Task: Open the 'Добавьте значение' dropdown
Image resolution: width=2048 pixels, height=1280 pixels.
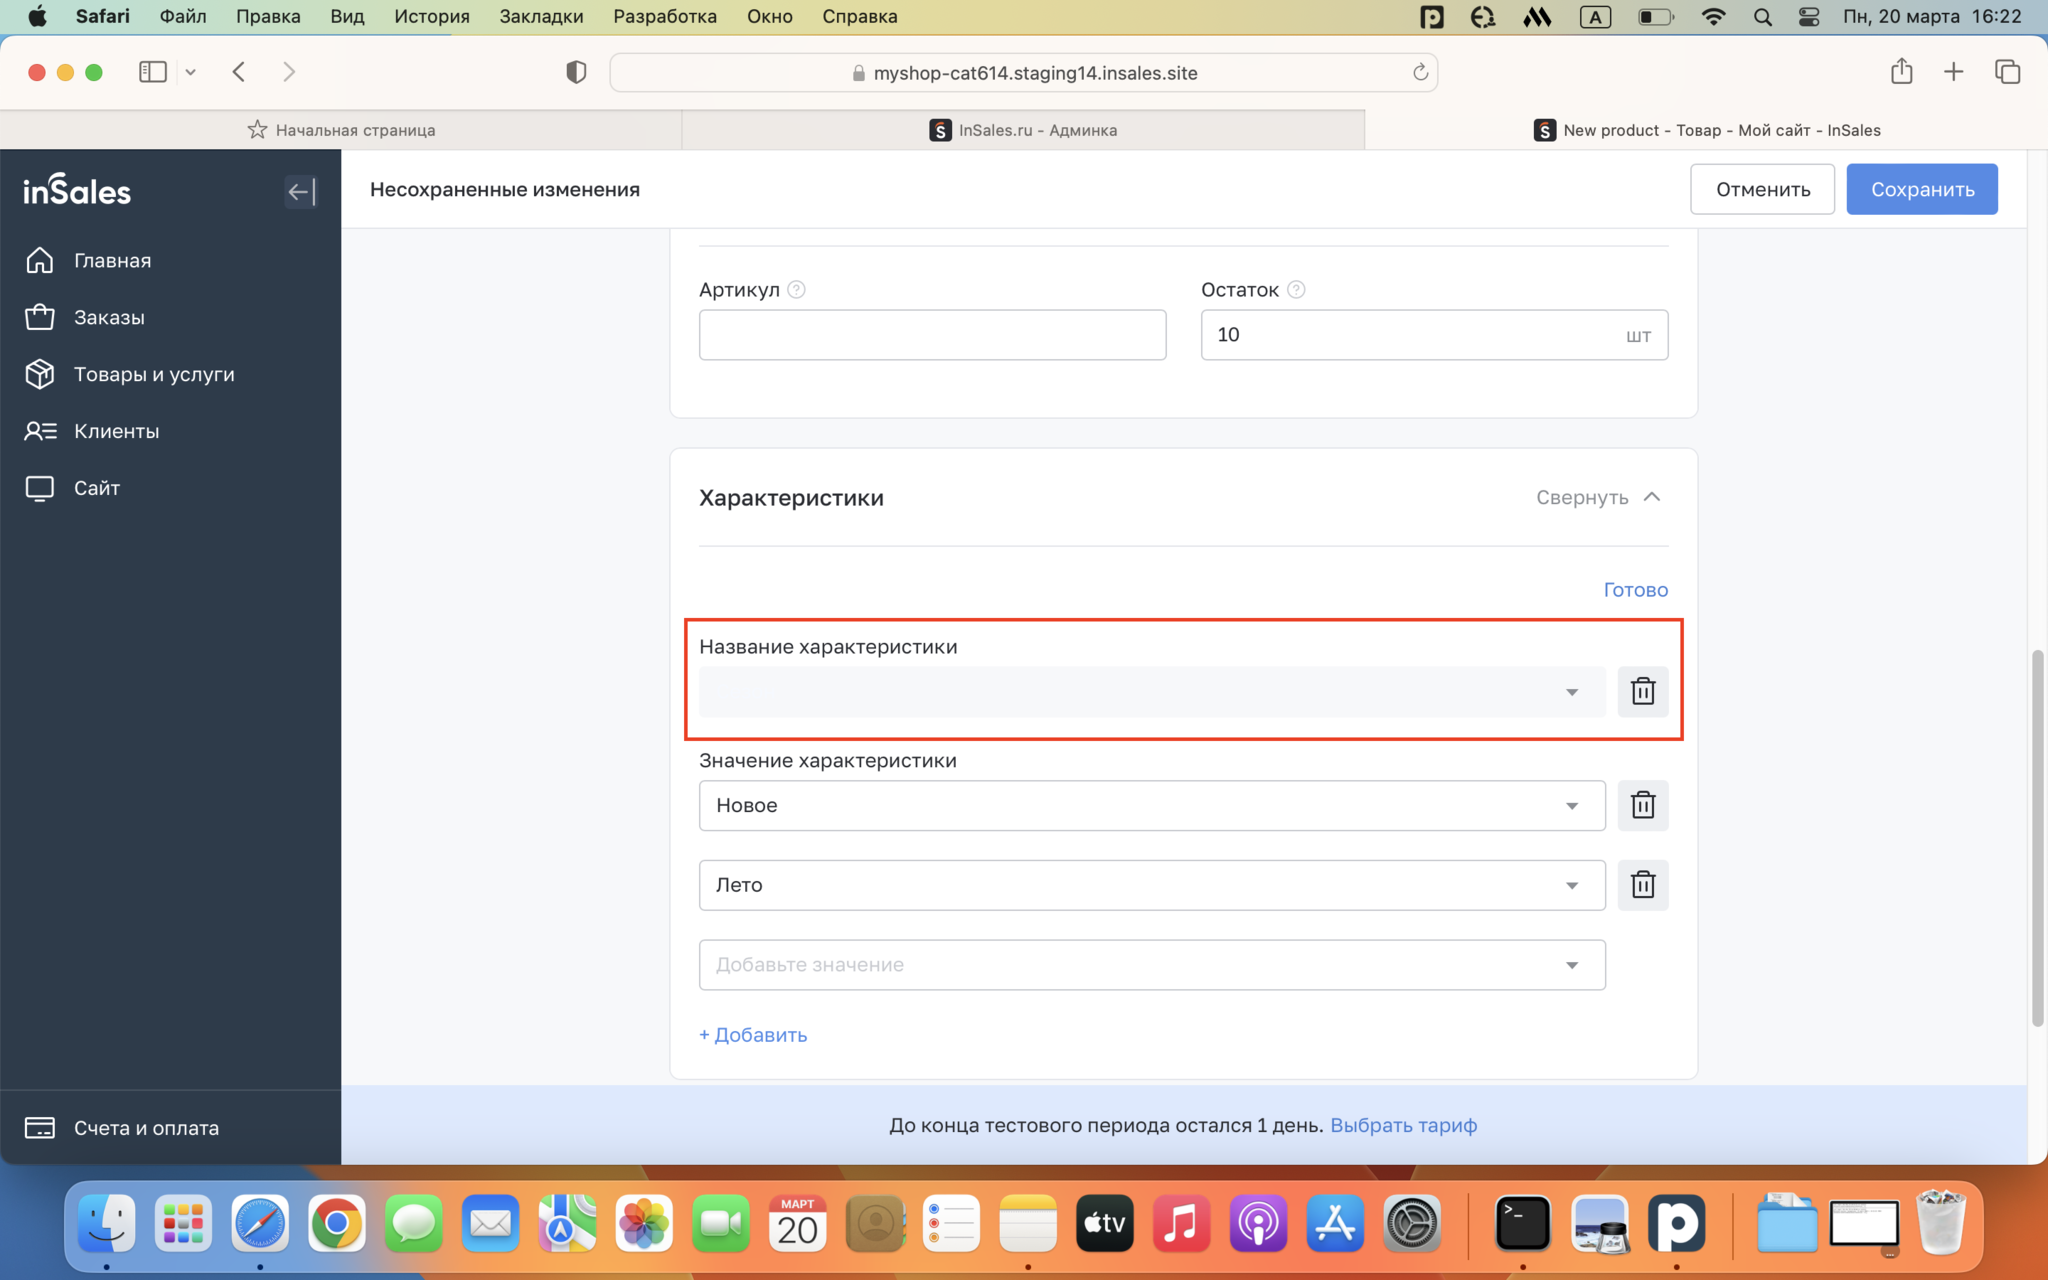Action: click(1151, 965)
